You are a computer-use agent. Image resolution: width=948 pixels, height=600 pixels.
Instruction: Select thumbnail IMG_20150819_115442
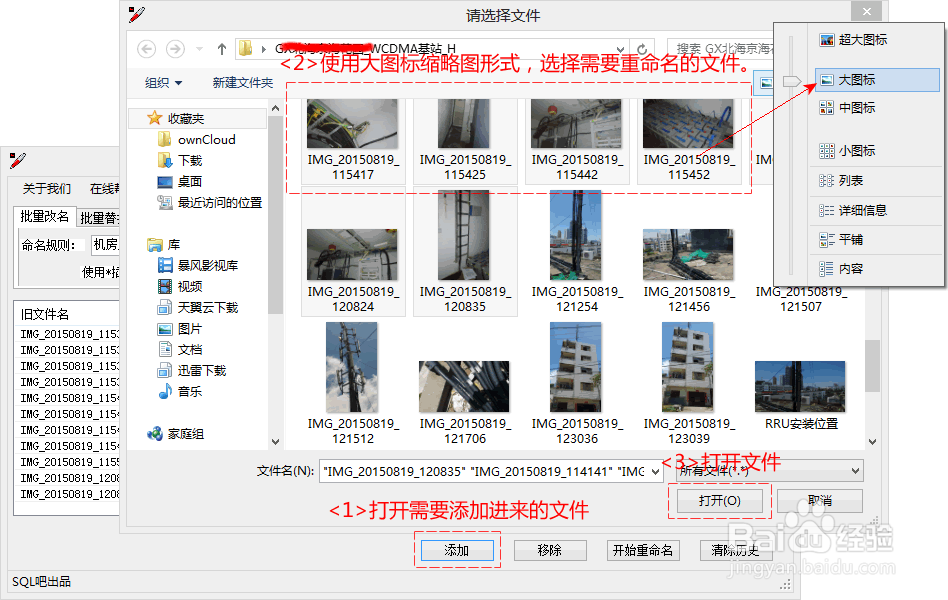577,140
